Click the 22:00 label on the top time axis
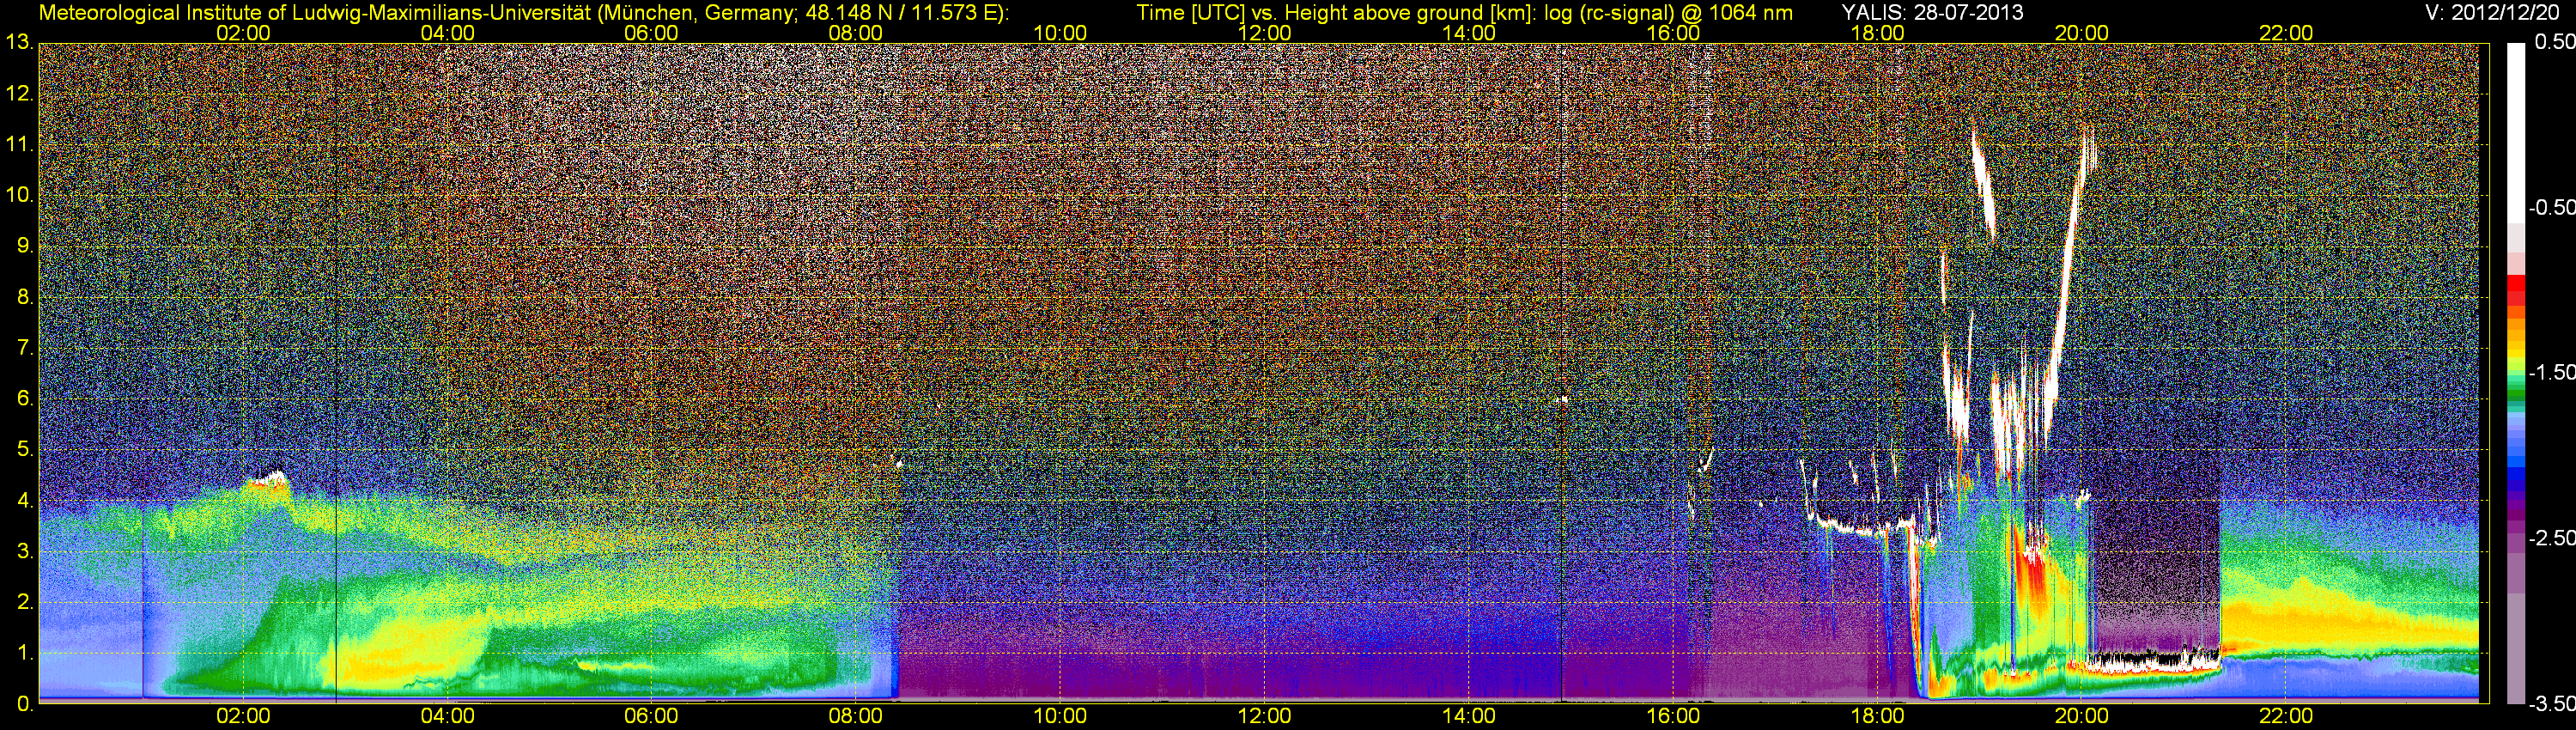The height and width of the screenshot is (730, 2576). [x=2286, y=33]
